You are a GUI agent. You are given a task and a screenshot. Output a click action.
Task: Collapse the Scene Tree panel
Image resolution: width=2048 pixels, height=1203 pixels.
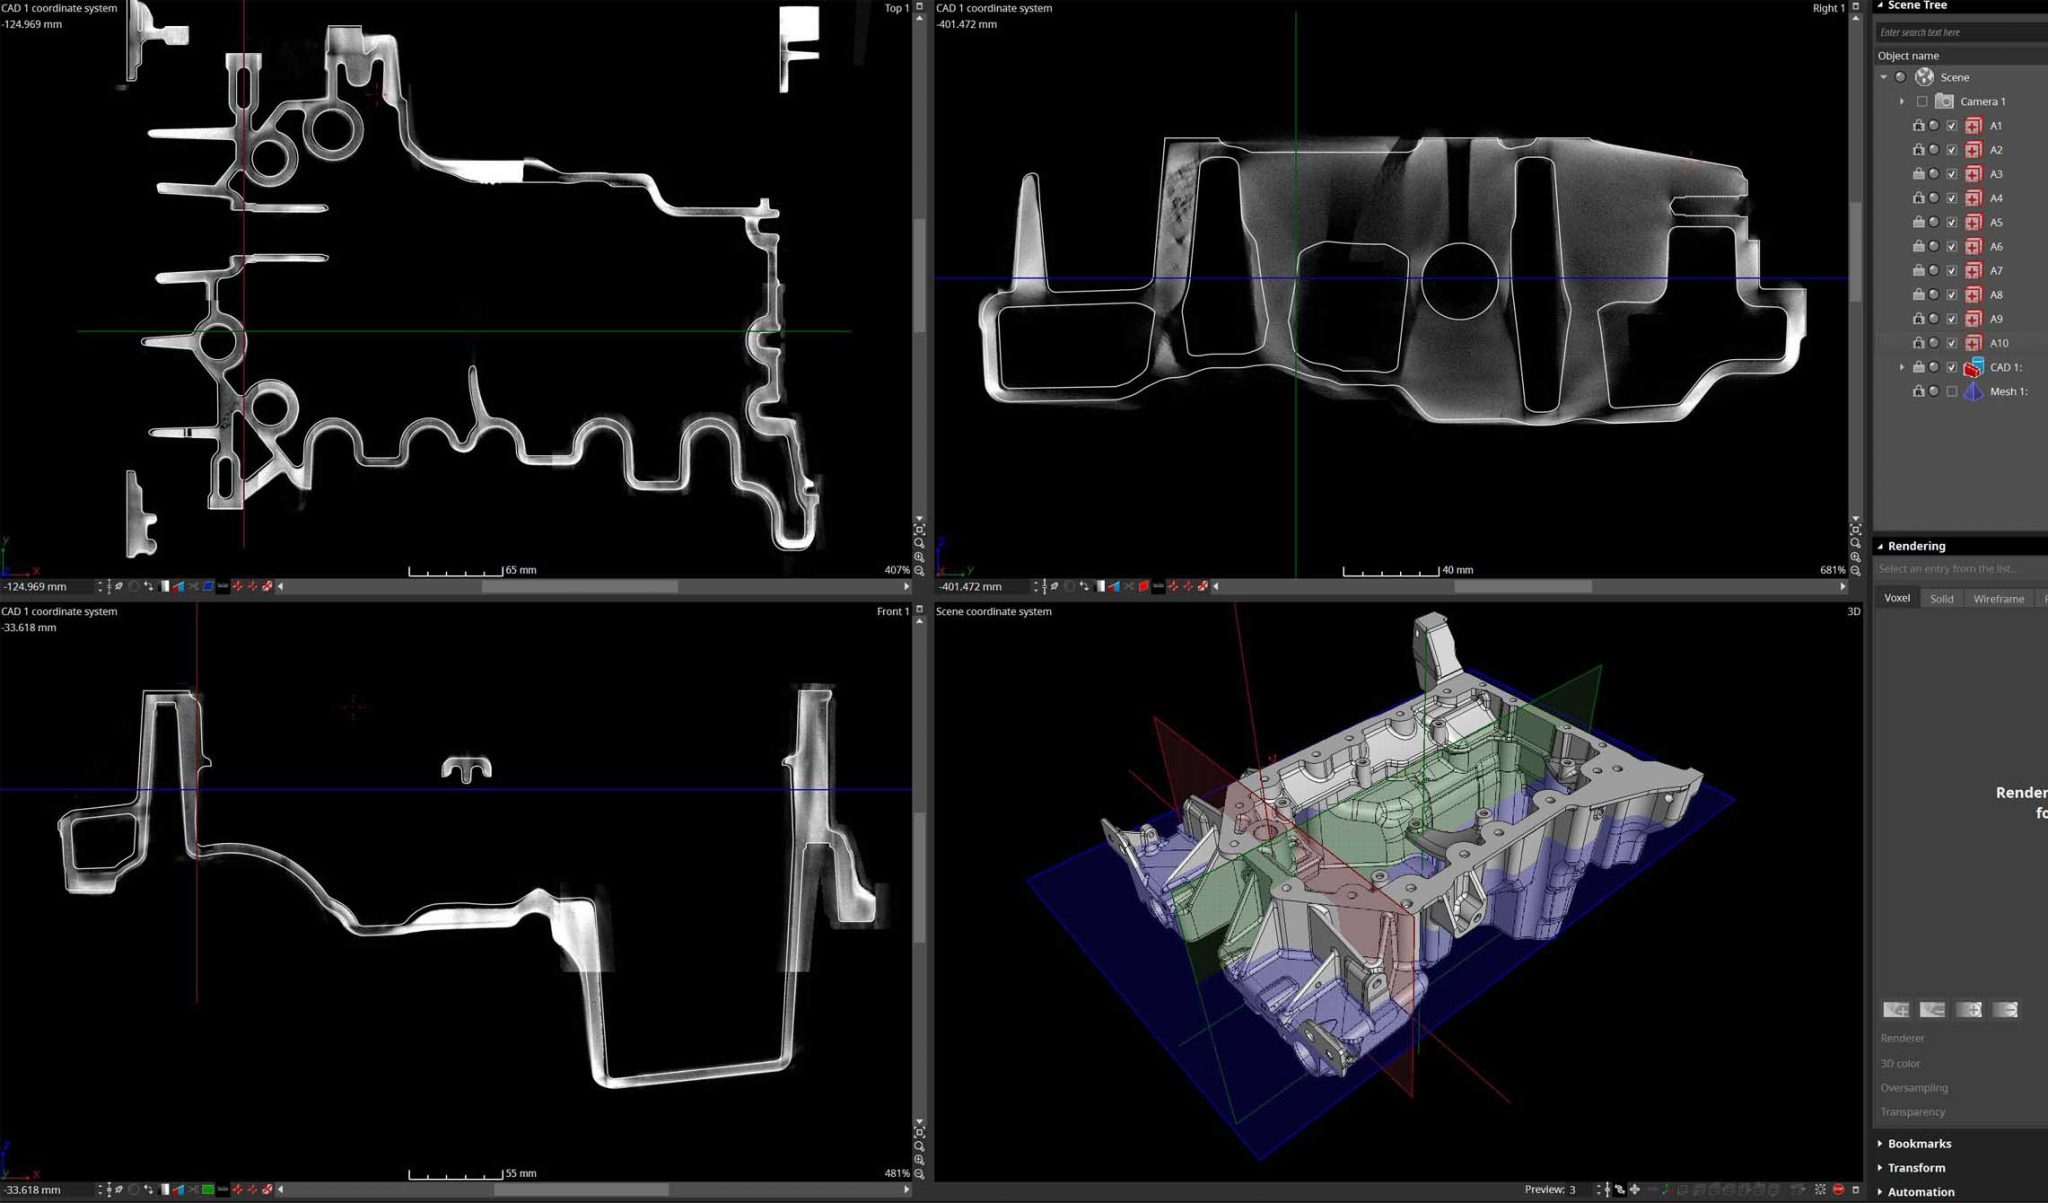1881,5
